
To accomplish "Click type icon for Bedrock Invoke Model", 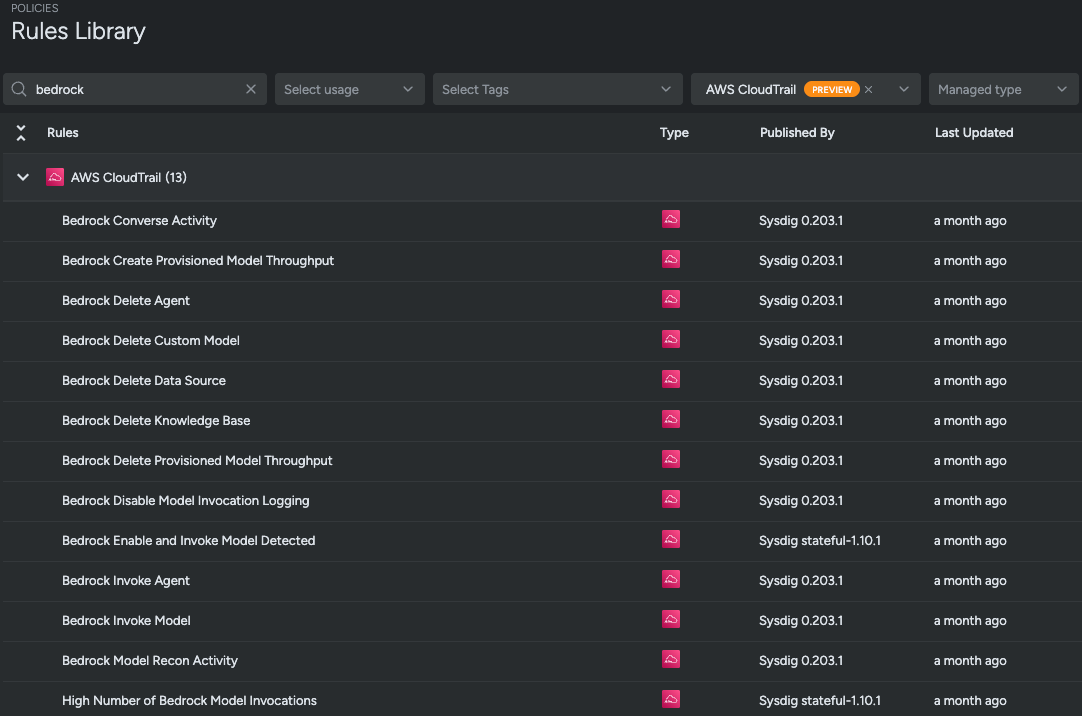I will 671,619.
